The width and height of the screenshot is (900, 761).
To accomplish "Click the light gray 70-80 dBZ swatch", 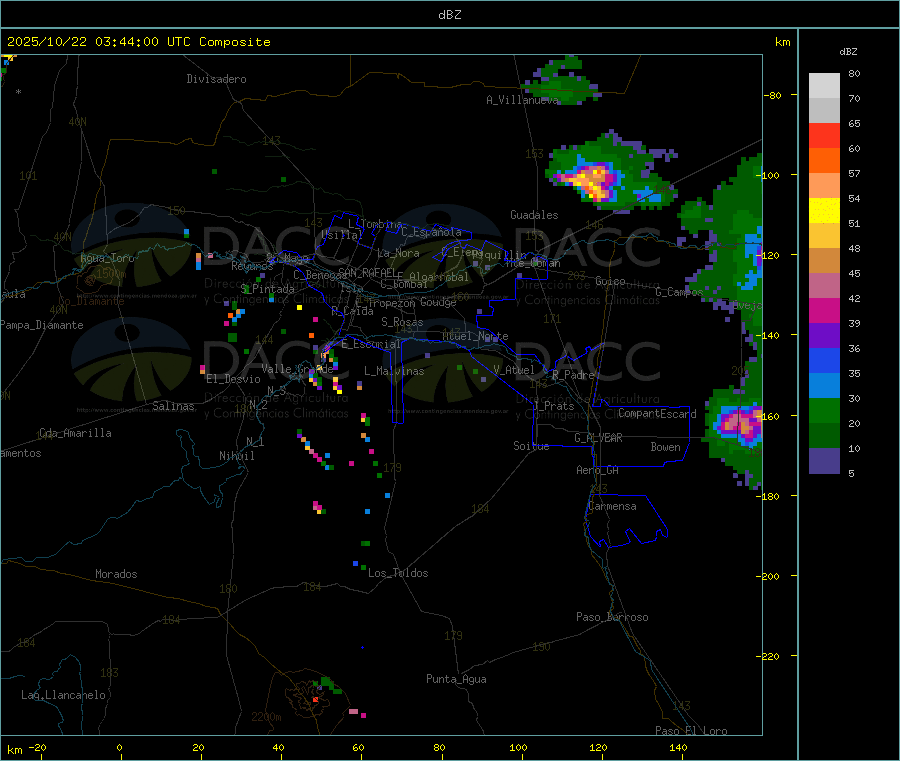I will coord(824,86).
